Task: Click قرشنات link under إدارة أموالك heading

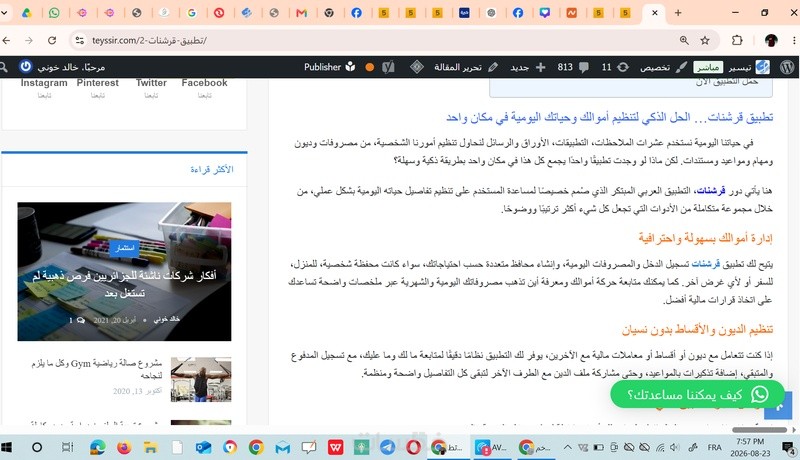Action: tap(706, 264)
